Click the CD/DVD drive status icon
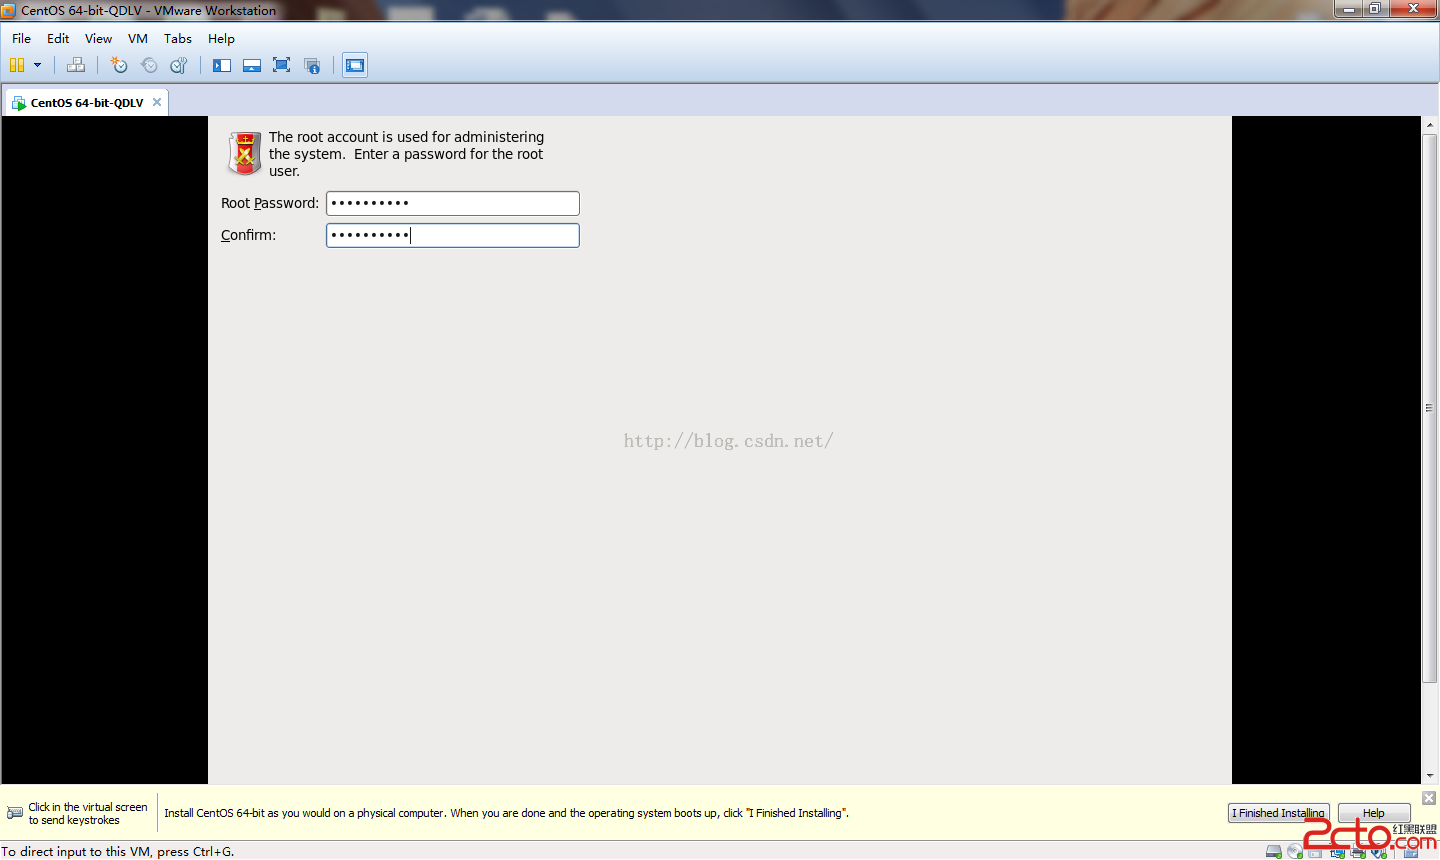1440x860 pixels. coord(1295,852)
